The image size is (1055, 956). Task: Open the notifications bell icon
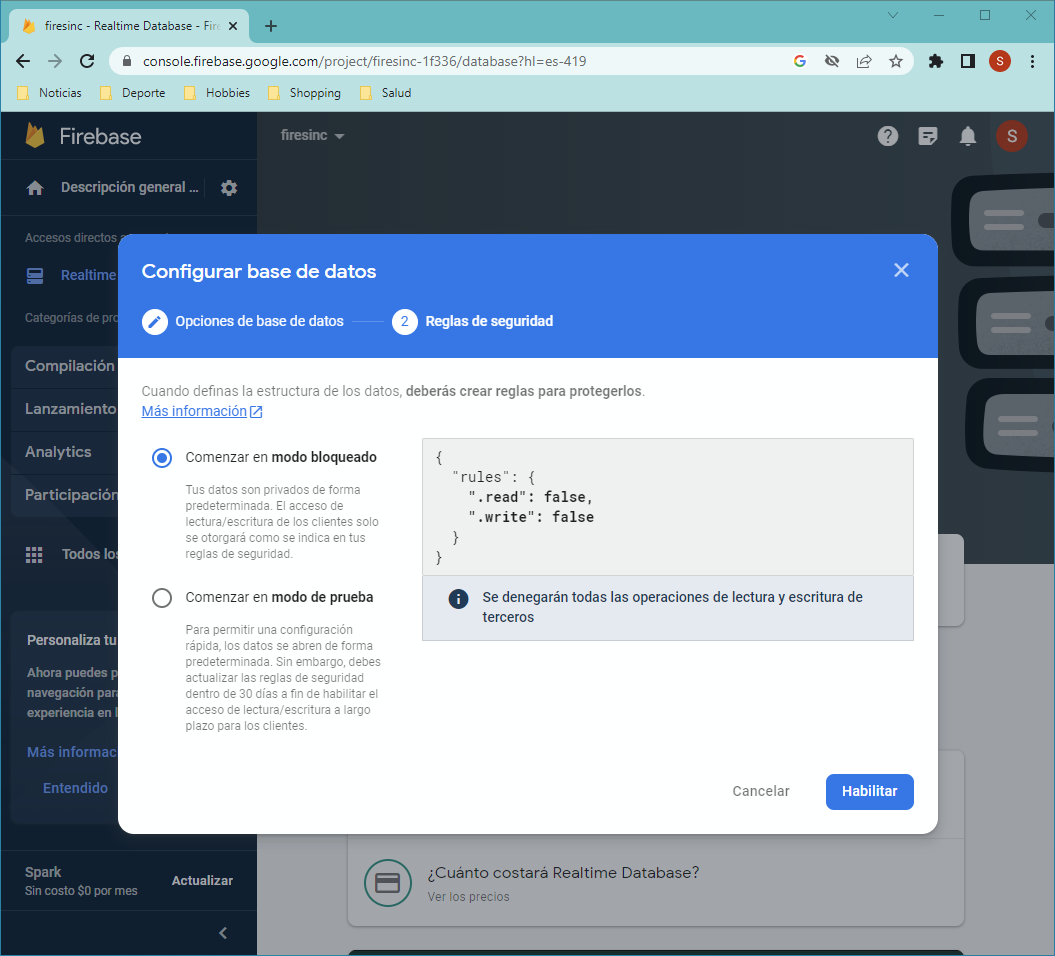[967, 136]
